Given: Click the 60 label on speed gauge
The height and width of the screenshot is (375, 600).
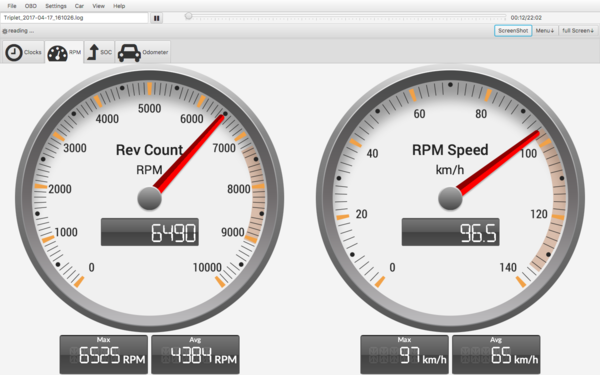Looking at the screenshot, I should tap(419, 114).
